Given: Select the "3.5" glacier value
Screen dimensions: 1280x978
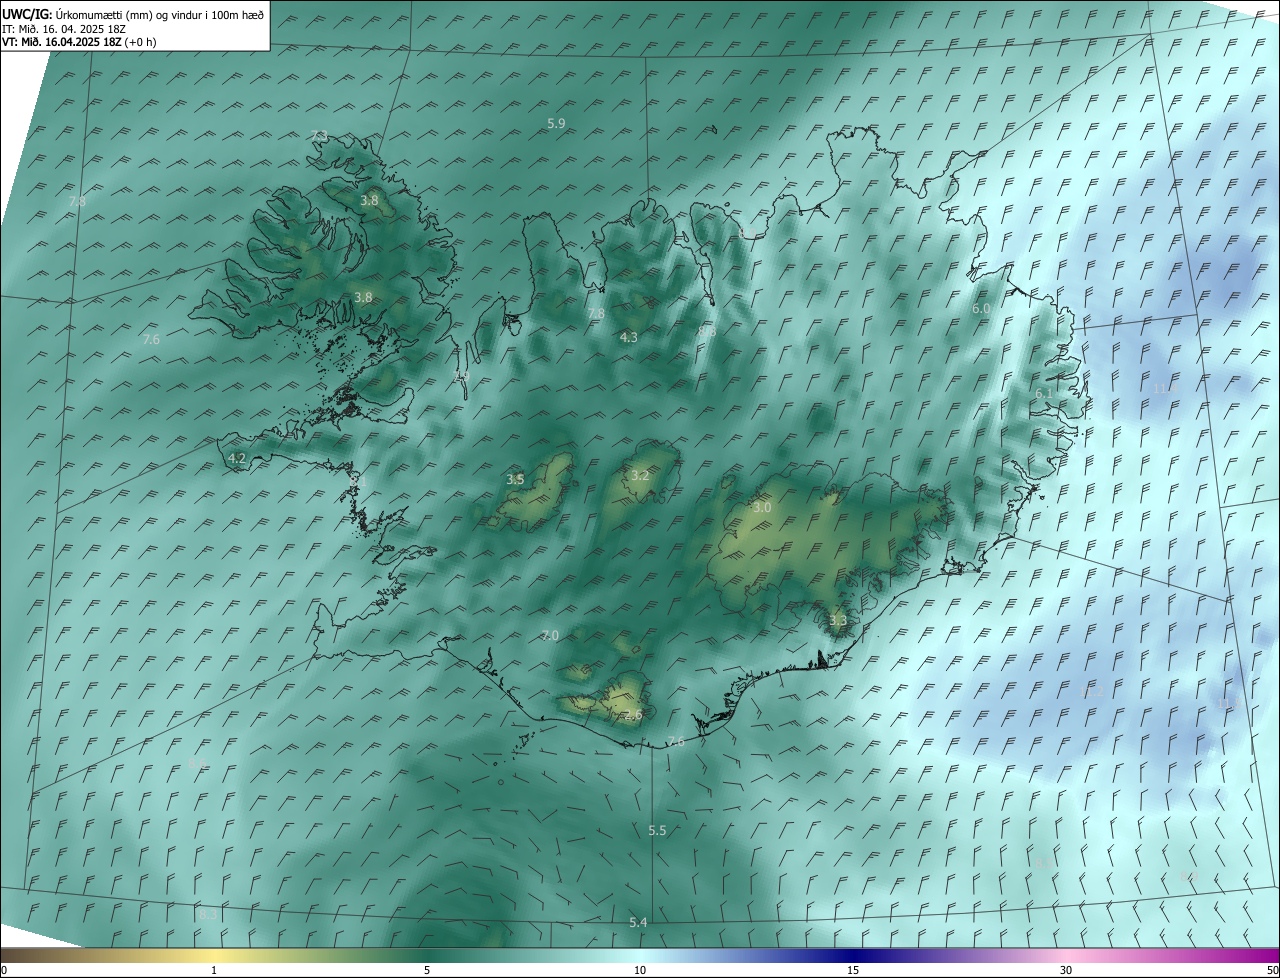Looking at the screenshot, I should [x=515, y=480].
